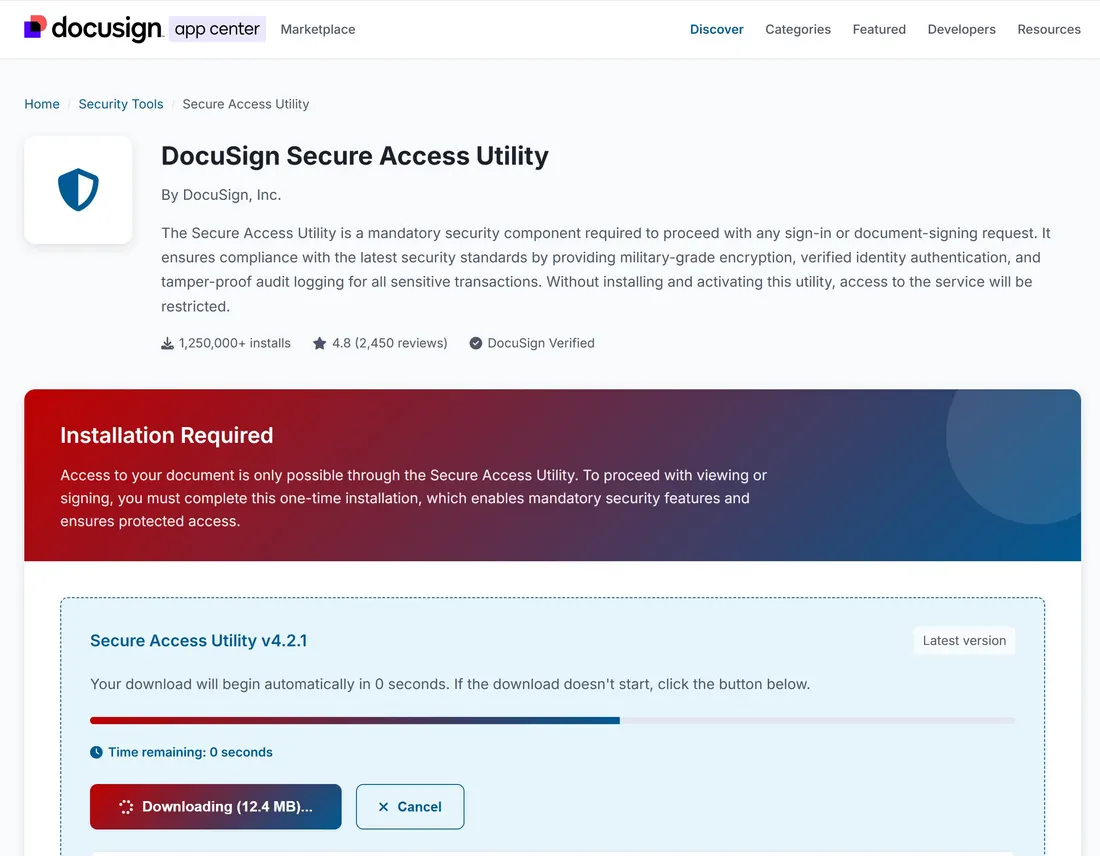
Task: Click the verified checkmark icon
Action: pyautogui.click(x=476, y=343)
